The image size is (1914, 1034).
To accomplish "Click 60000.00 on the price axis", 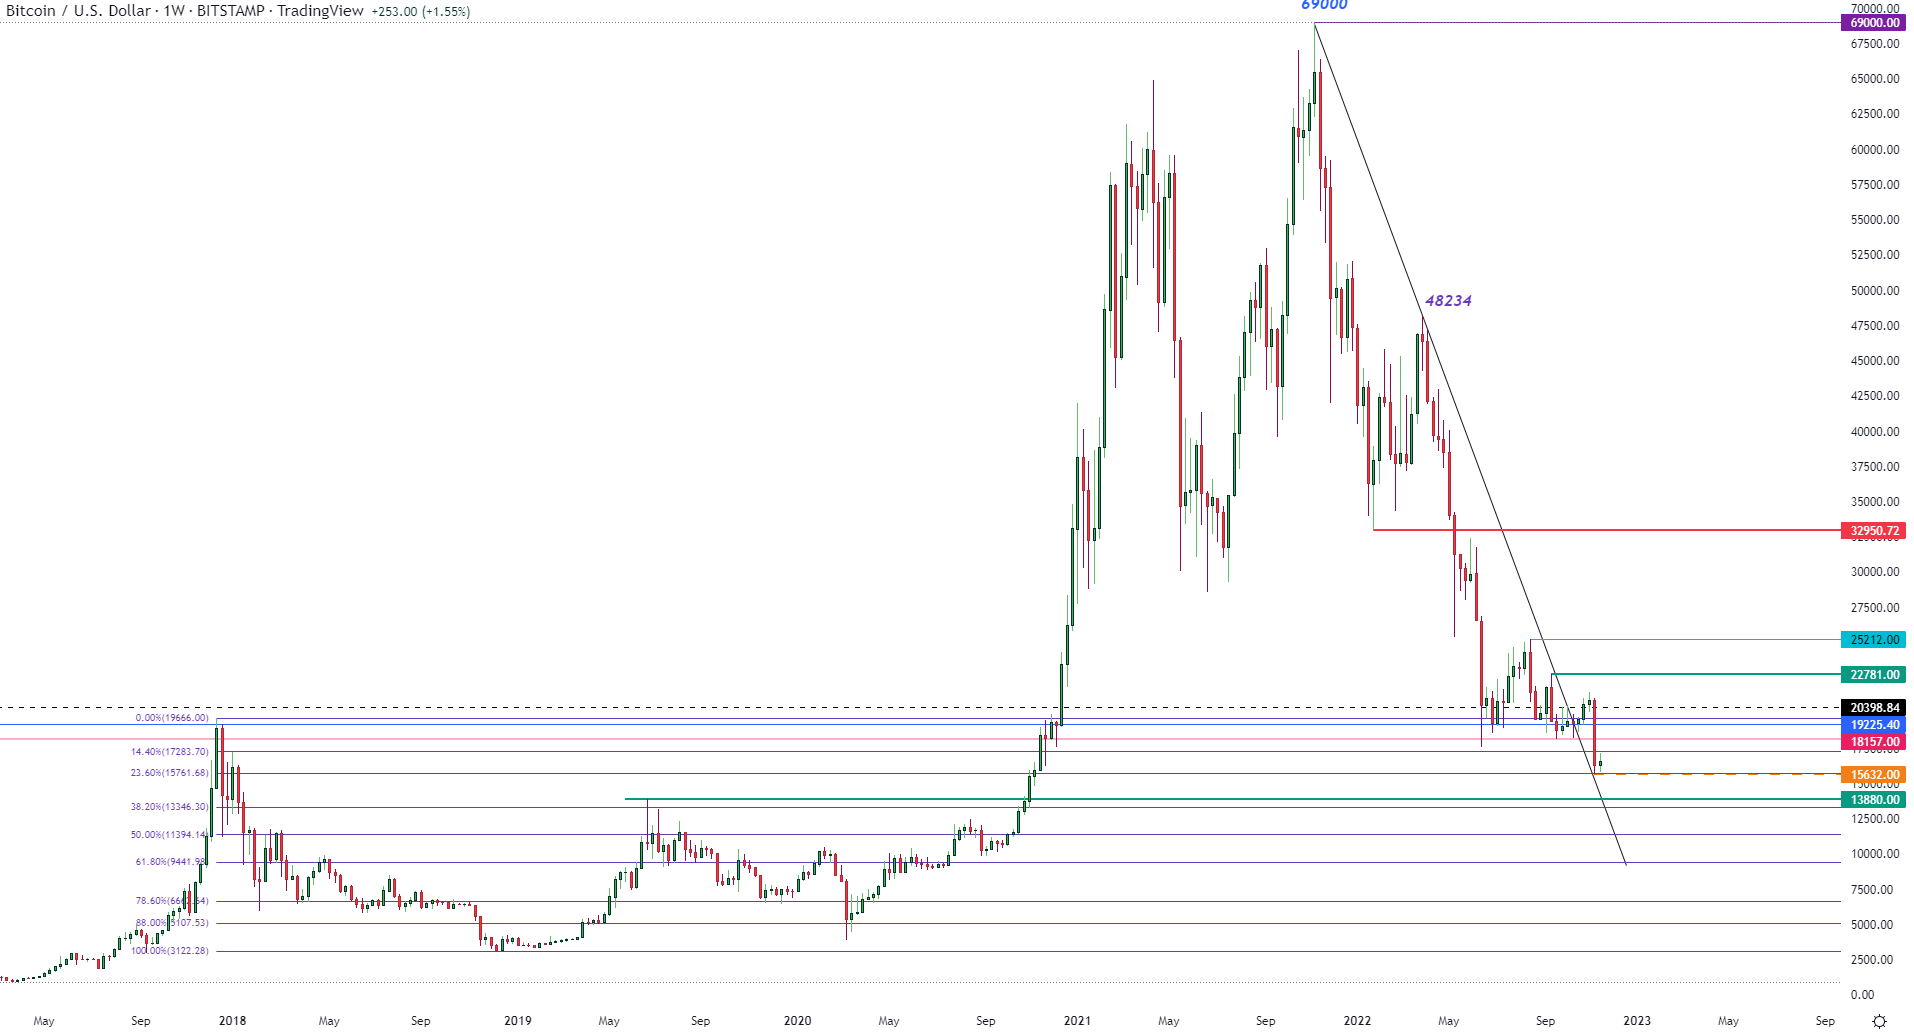I will [x=1875, y=150].
